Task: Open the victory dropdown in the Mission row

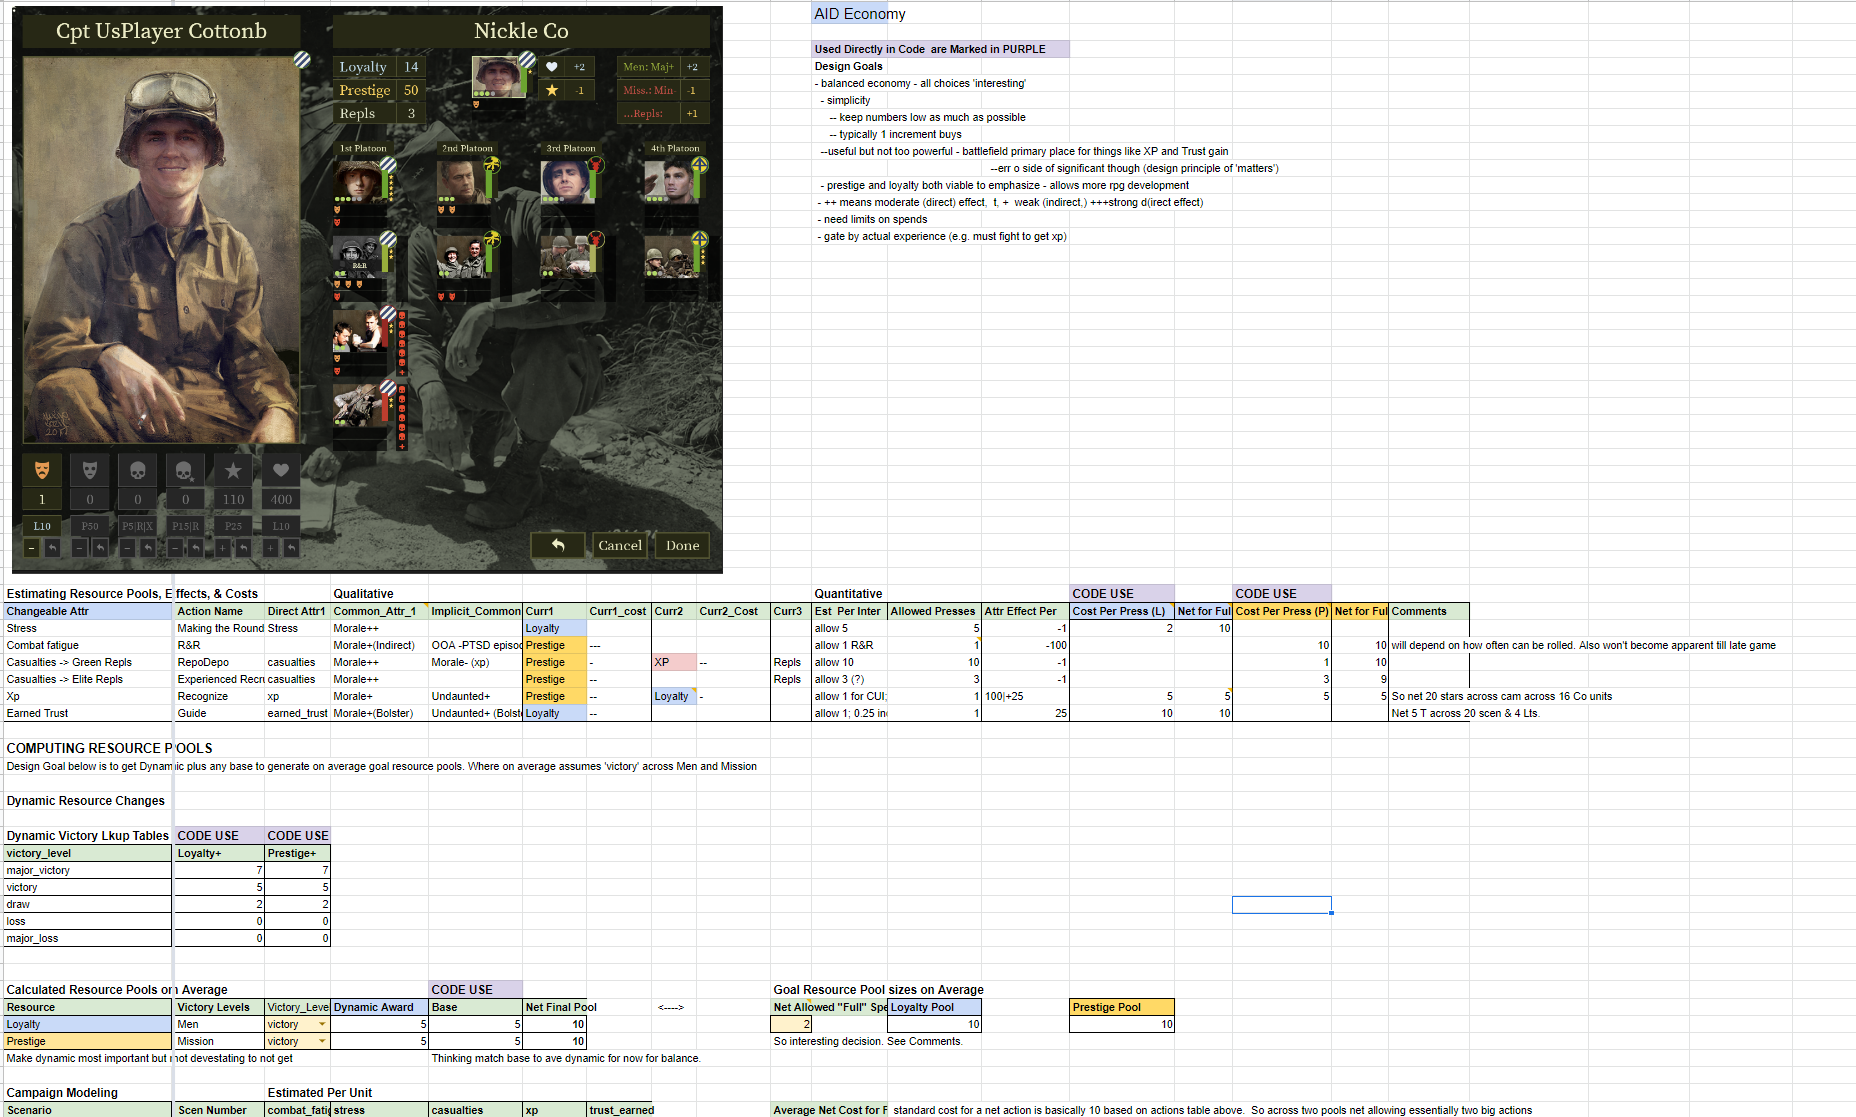Action: pos(322,1041)
